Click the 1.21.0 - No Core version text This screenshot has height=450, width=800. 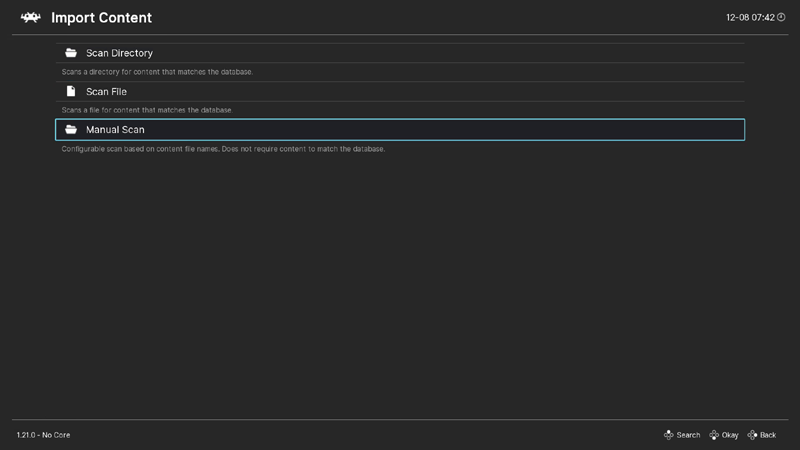click(44, 435)
